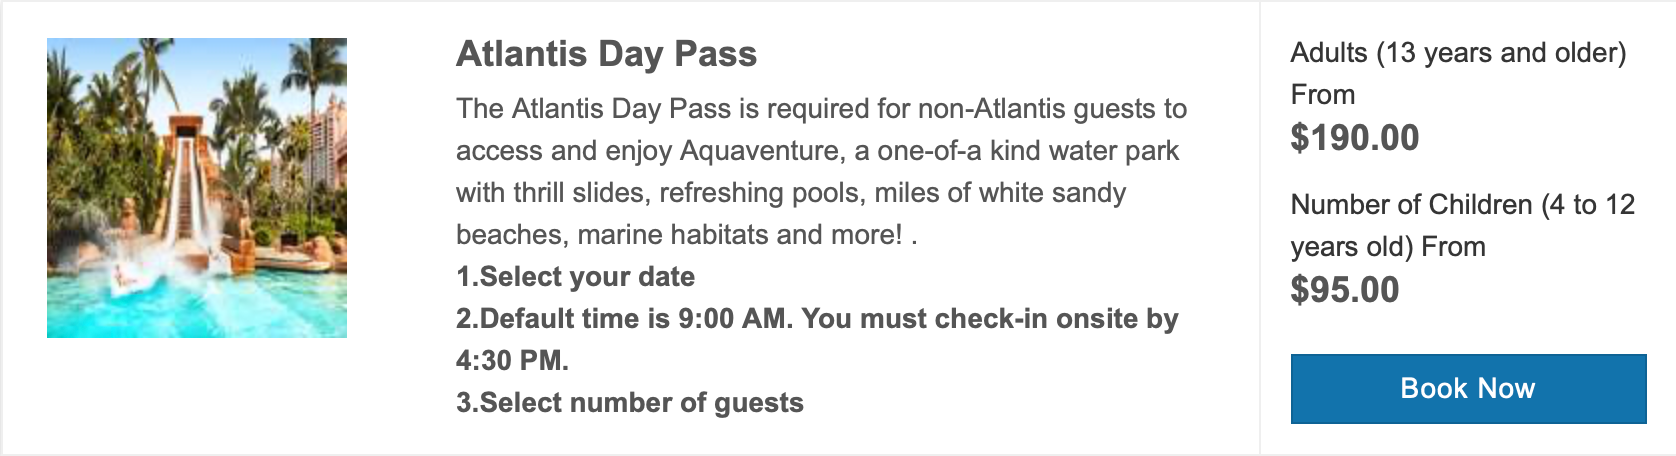This screenshot has width=1676, height=456.
Task: Click 'beaches, marine habitats and more!' line
Action: tap(680, 235)
